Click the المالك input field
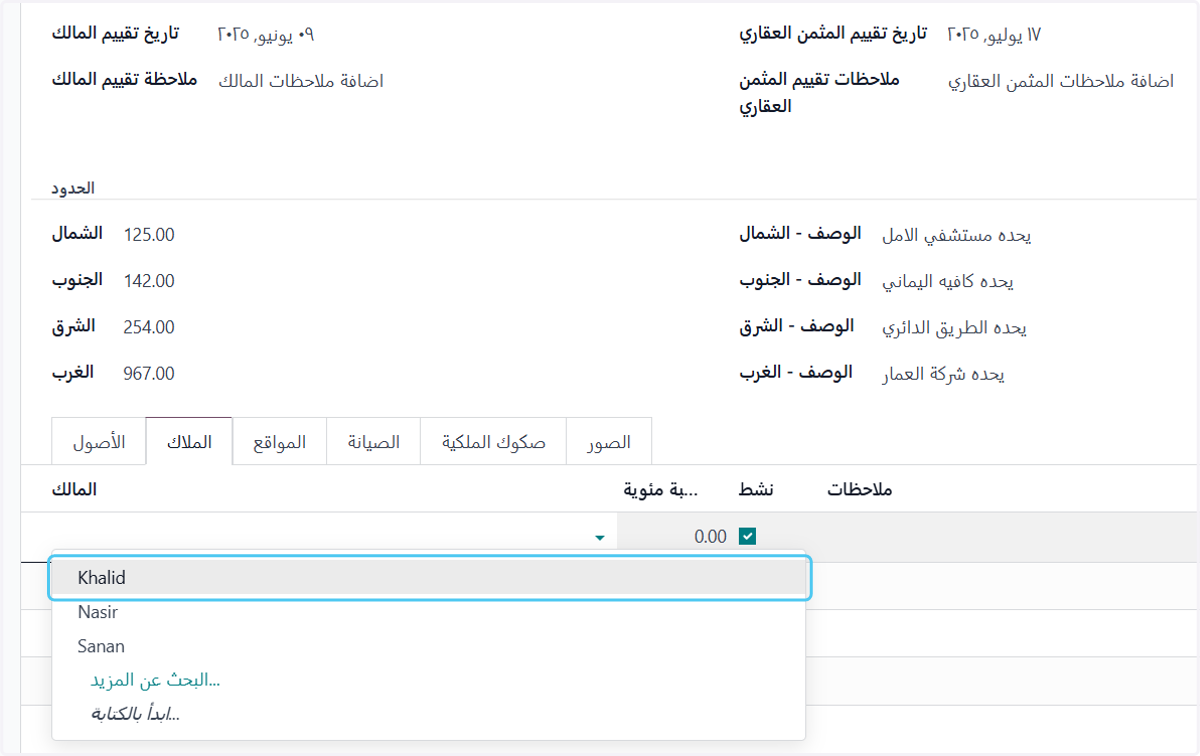This screenshot has height=756, width=1200. [320, 538]
